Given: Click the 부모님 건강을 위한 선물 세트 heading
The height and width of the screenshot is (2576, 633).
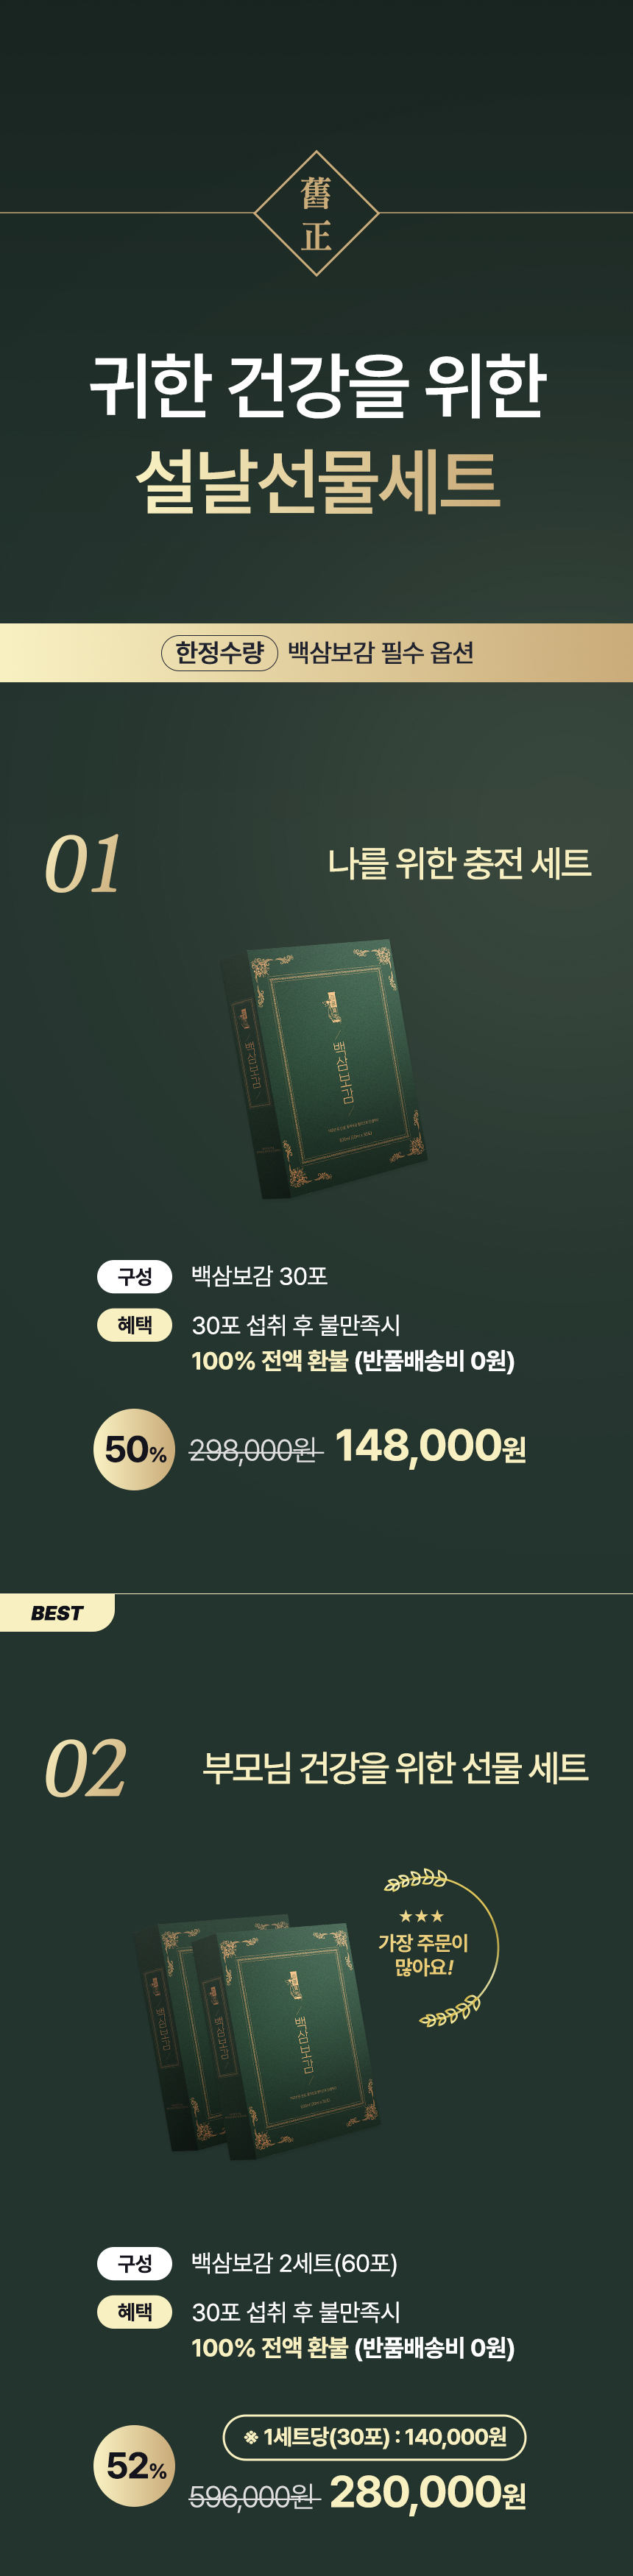Looking at the screenshot, I should [x=395, y=1767].
